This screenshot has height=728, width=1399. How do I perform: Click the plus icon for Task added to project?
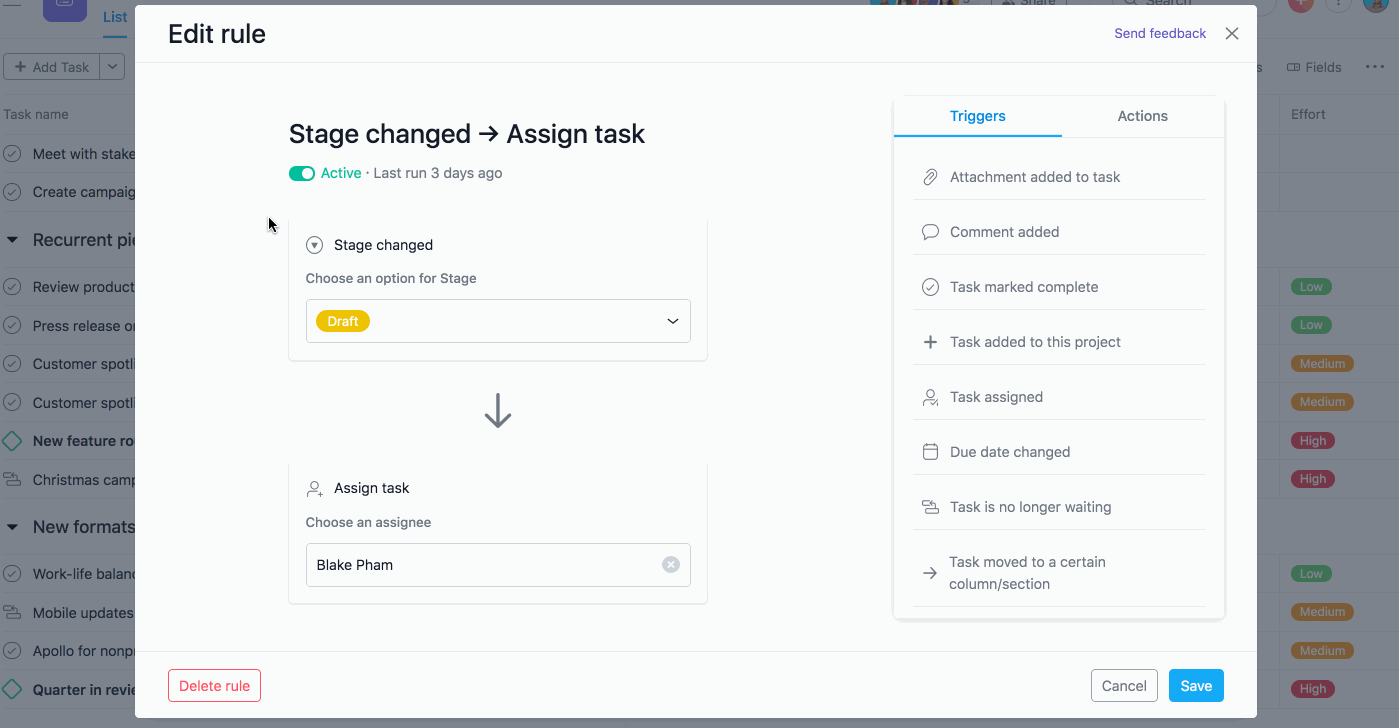[930, 342]
